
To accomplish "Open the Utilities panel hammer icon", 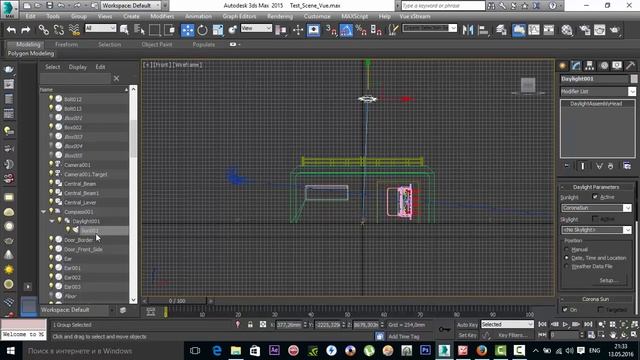I will [630, 66].
